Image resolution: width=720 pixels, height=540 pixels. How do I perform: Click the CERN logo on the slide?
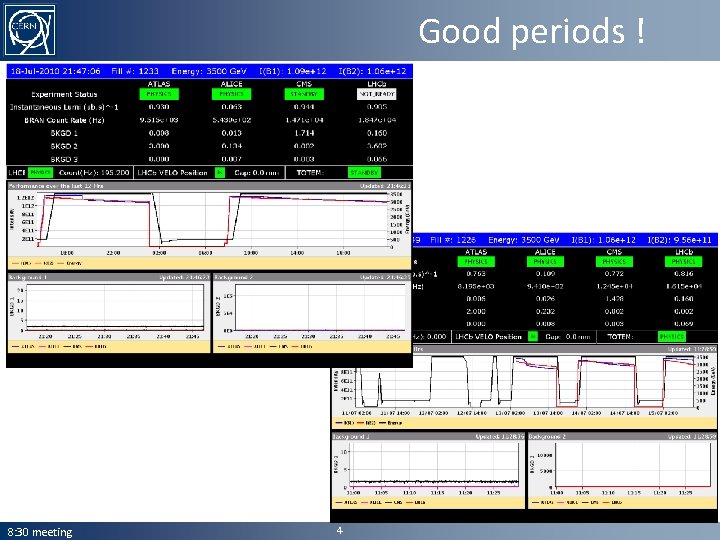click(30, 30)
